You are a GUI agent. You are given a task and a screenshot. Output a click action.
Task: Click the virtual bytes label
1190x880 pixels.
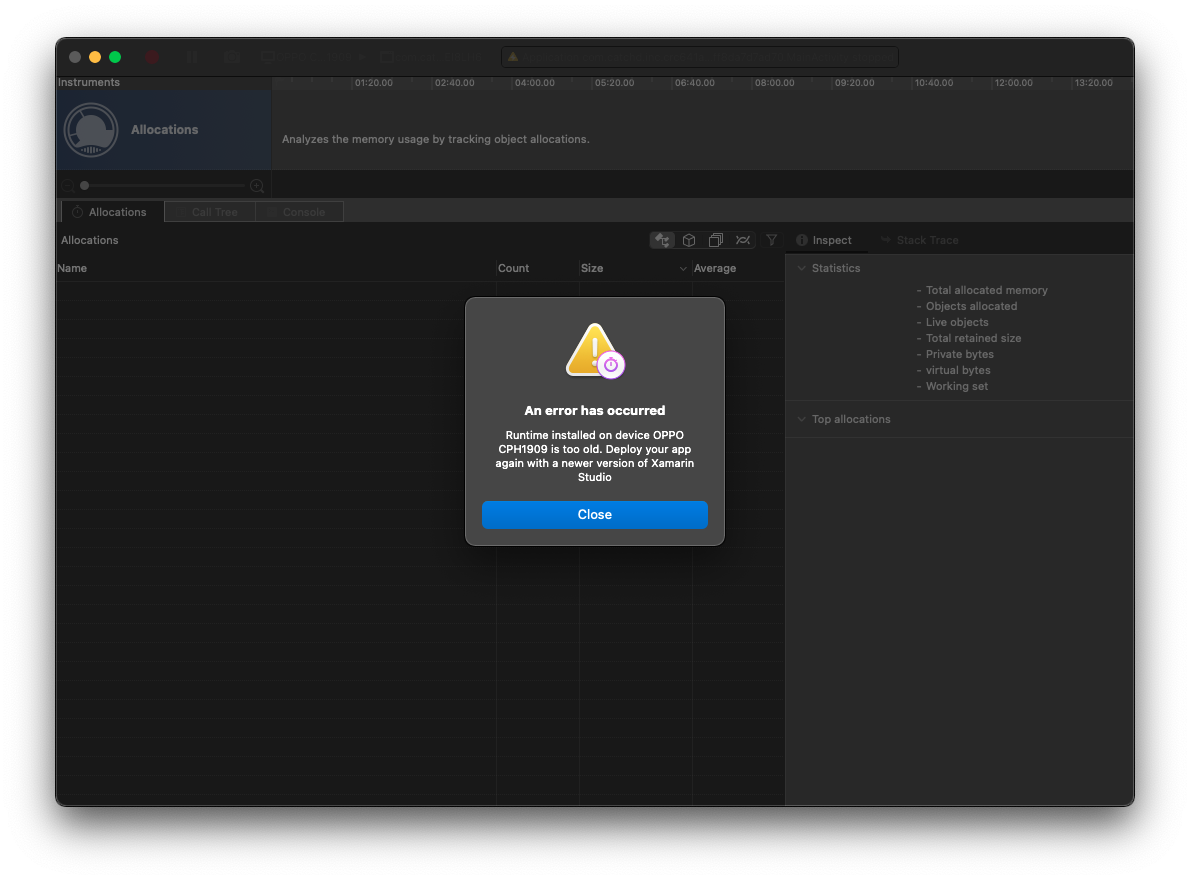[958, 369]
